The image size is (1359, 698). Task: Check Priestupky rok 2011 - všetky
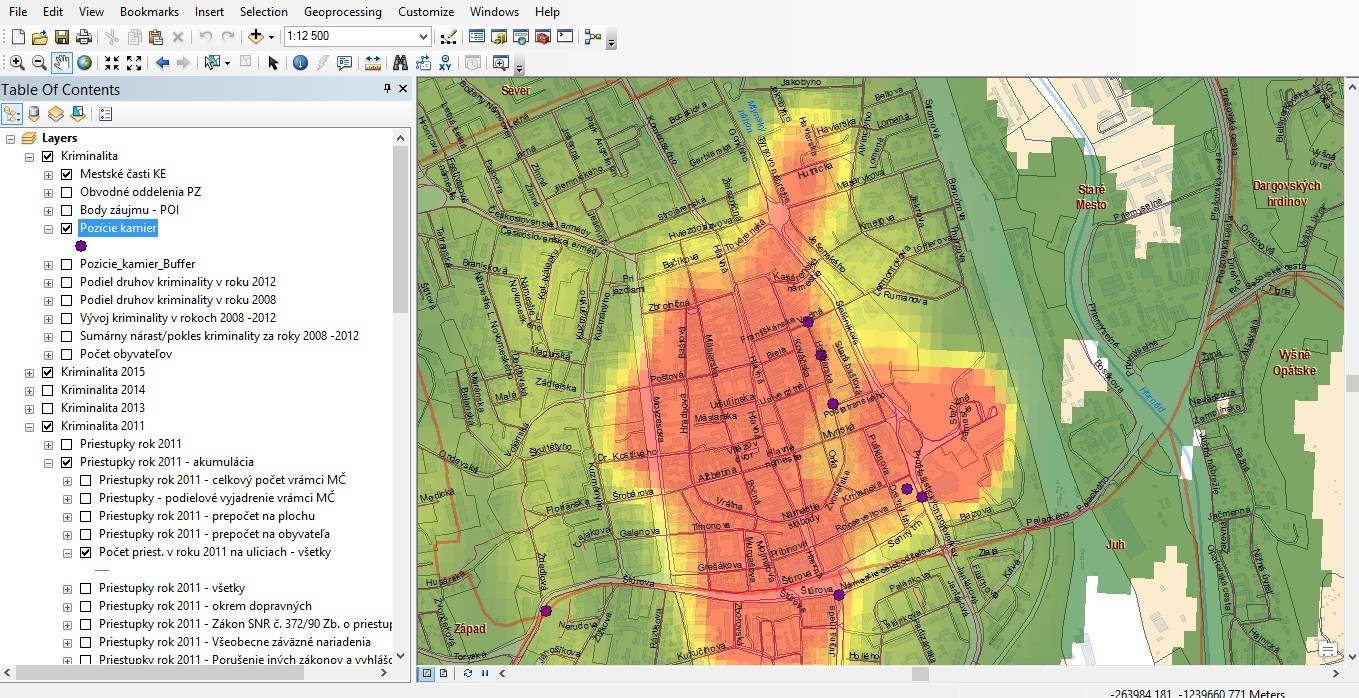tap(85, 588)
